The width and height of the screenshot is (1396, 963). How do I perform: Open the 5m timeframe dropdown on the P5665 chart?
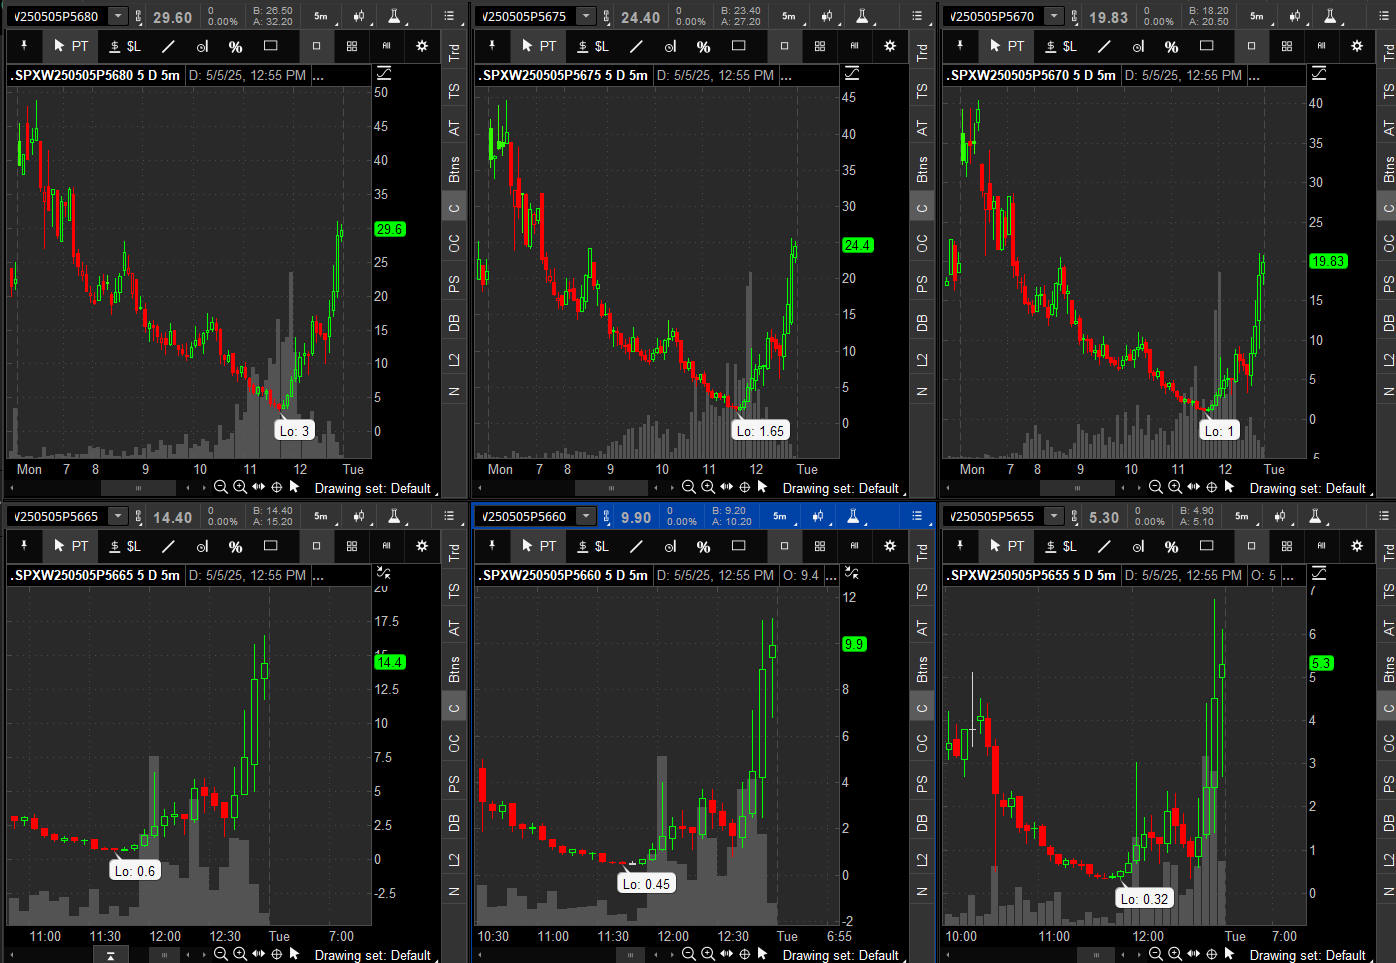click(321, 516)
